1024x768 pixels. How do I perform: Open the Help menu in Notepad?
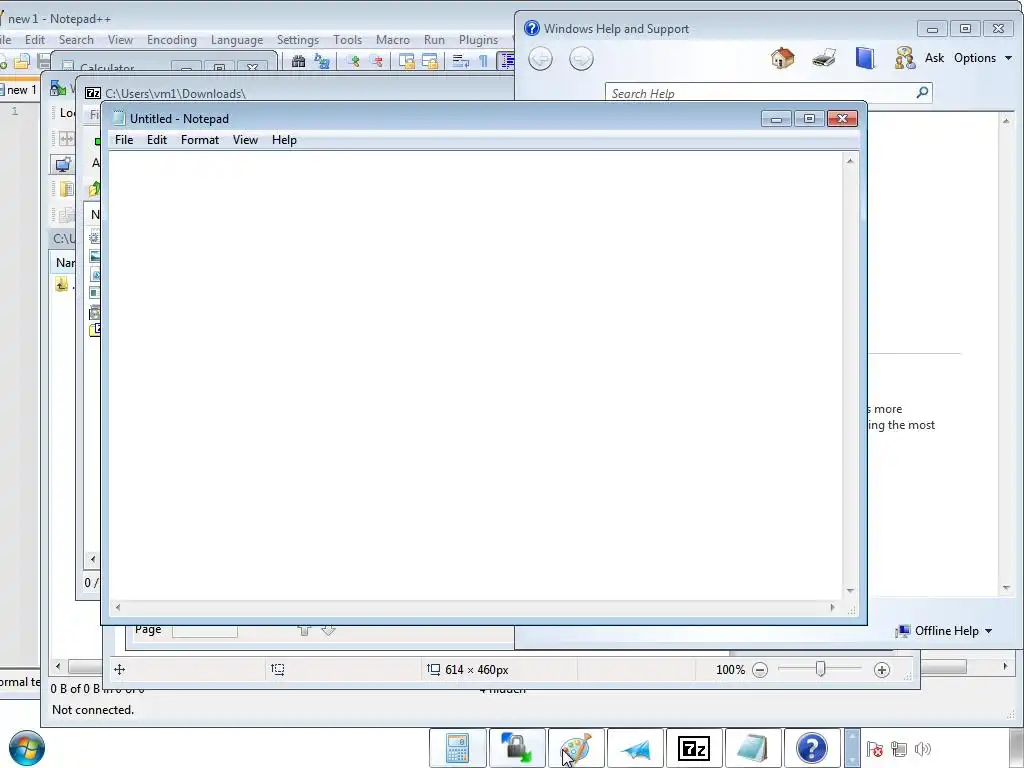coord(284,140)
